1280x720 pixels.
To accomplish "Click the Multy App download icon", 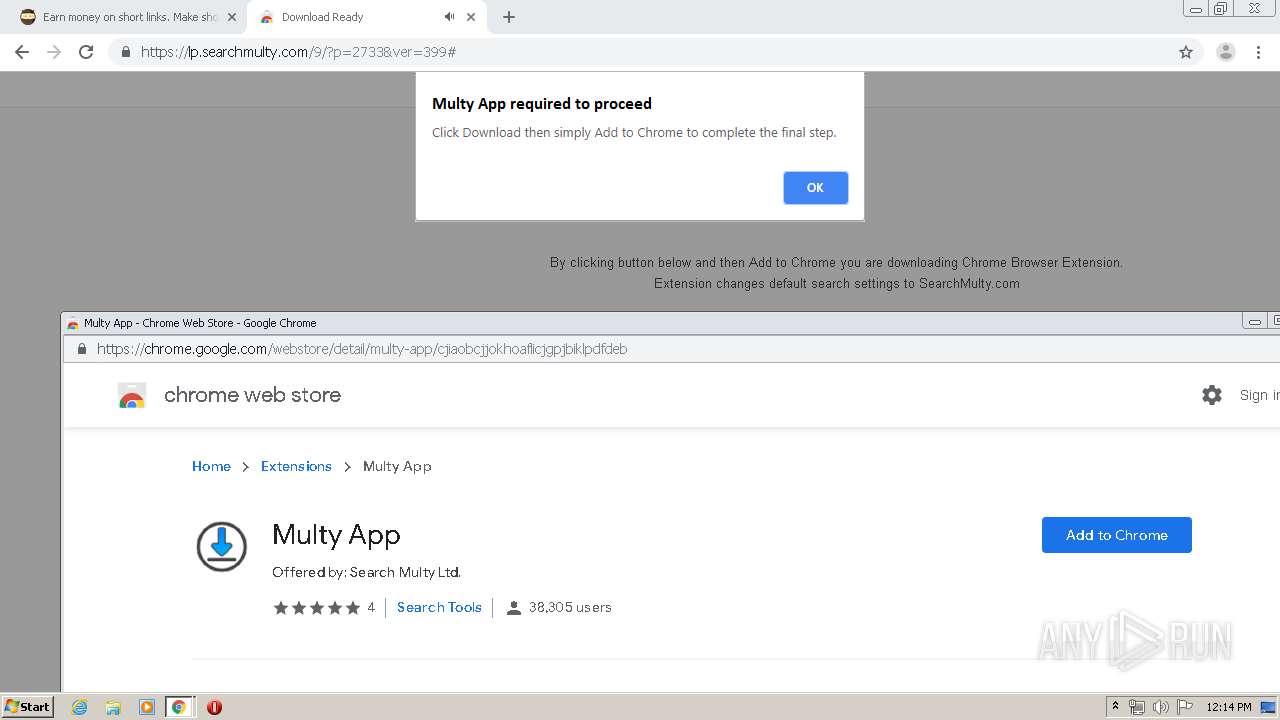I will pos(221,546).
